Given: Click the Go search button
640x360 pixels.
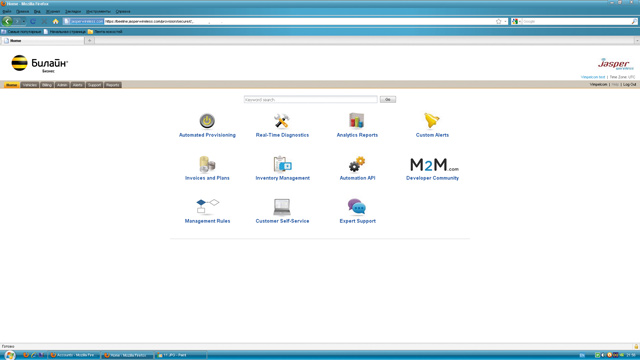Looking at the screenshot, I should 388,99.
